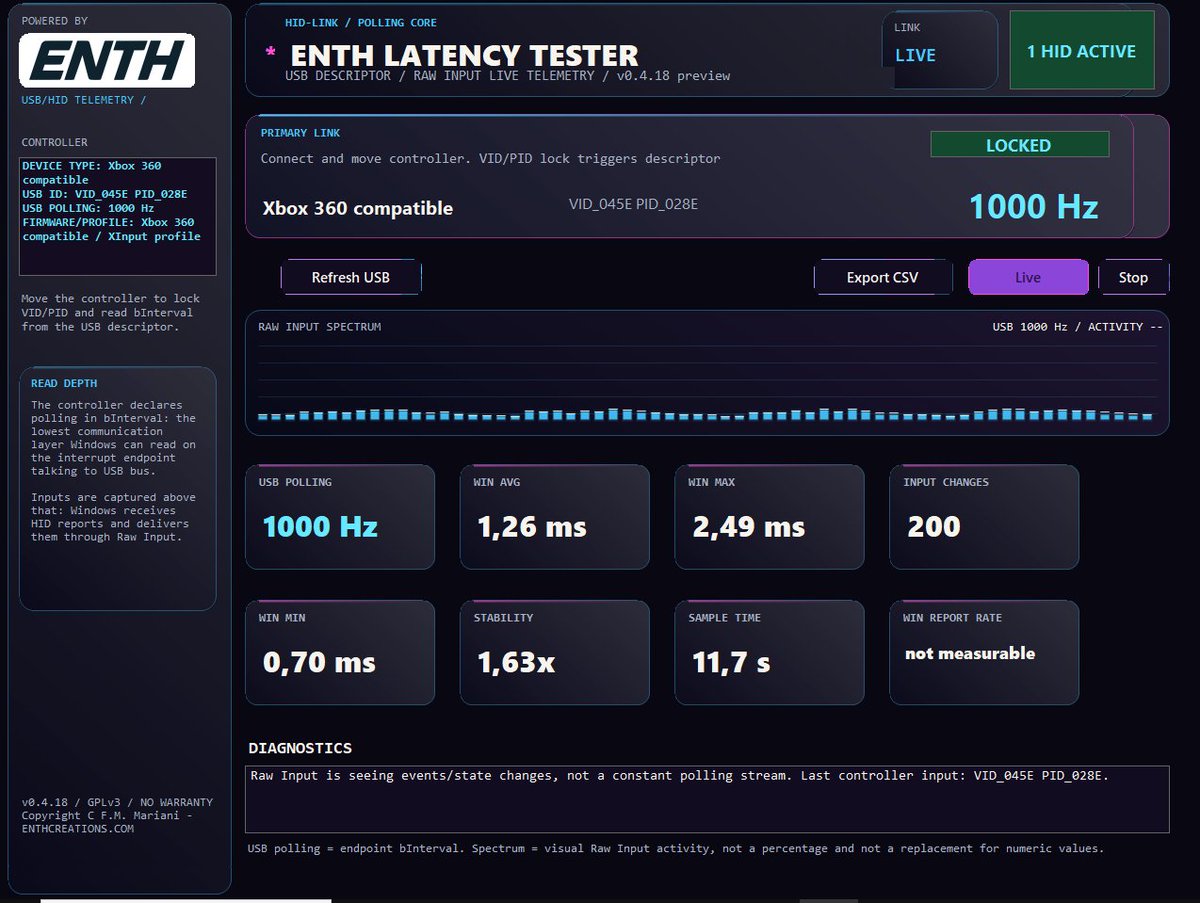Click the USB DESCRIPTOR version subtitle line
This screenshot has height=903, width=1200.
point(508,76)
